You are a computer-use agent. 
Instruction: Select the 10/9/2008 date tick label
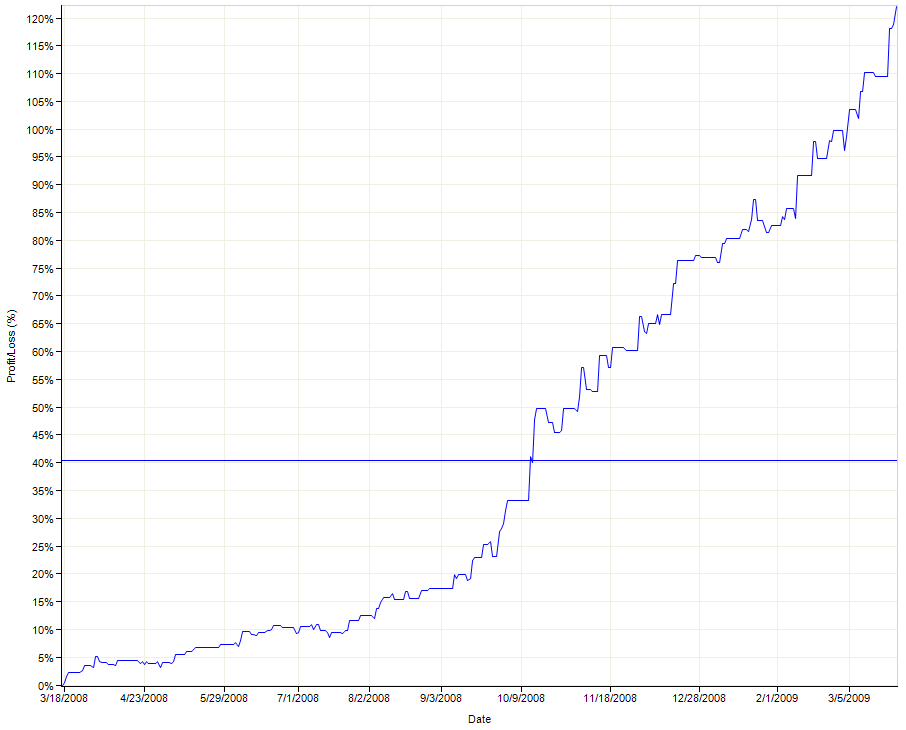click(x=521, y=698)
